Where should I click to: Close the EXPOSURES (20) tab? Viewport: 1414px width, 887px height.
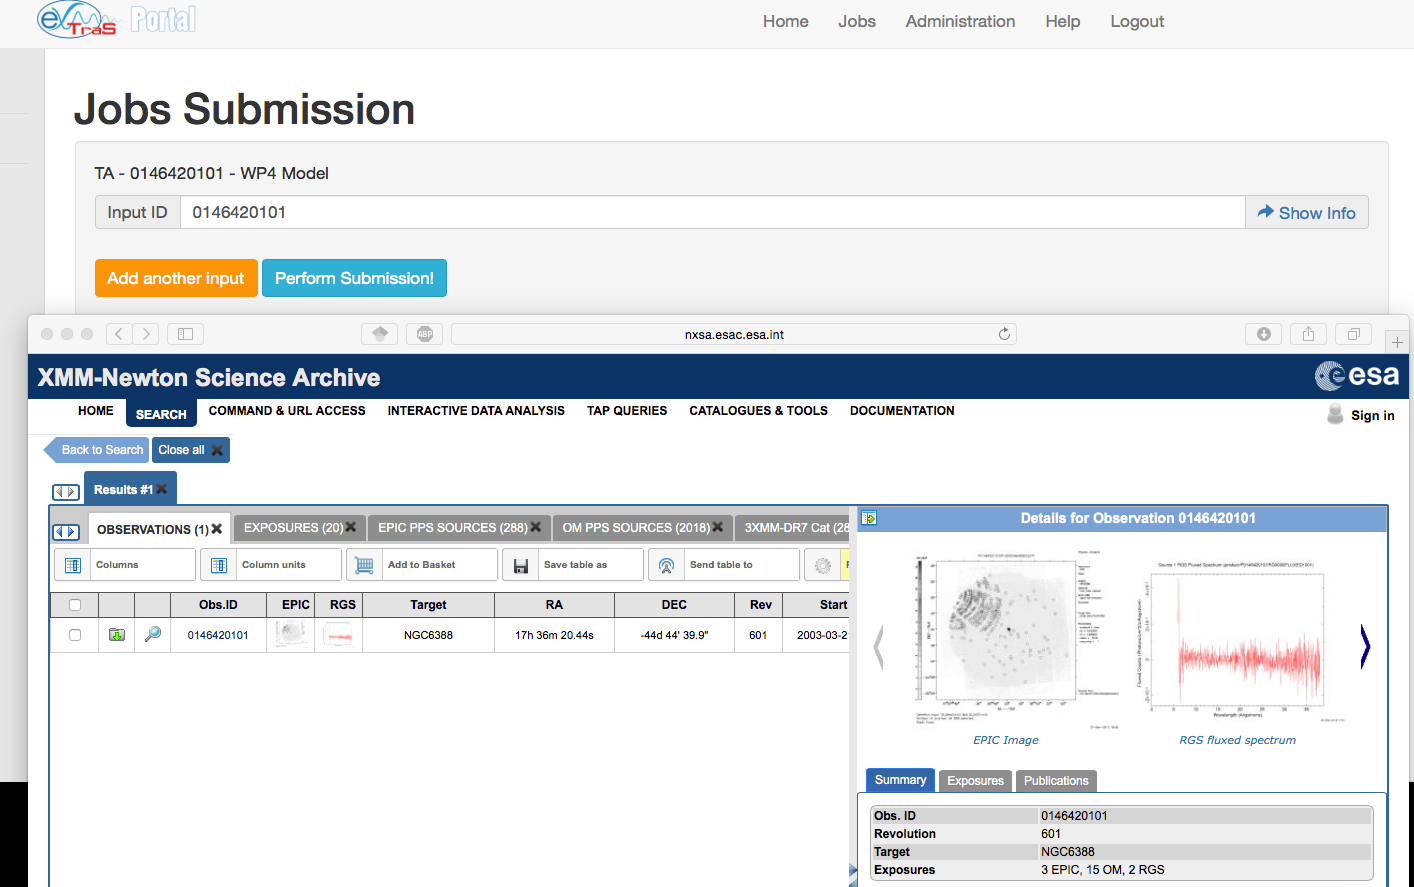tap(351, 527)
